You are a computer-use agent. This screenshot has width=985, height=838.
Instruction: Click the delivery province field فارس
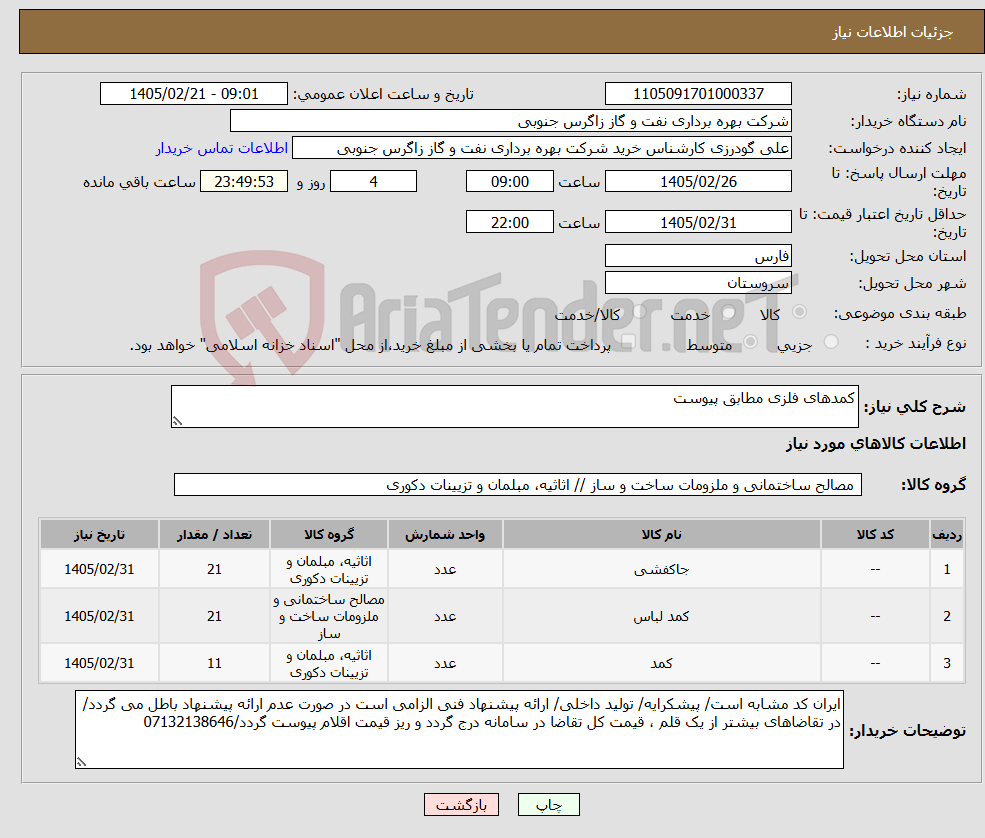tap(698, 256)
